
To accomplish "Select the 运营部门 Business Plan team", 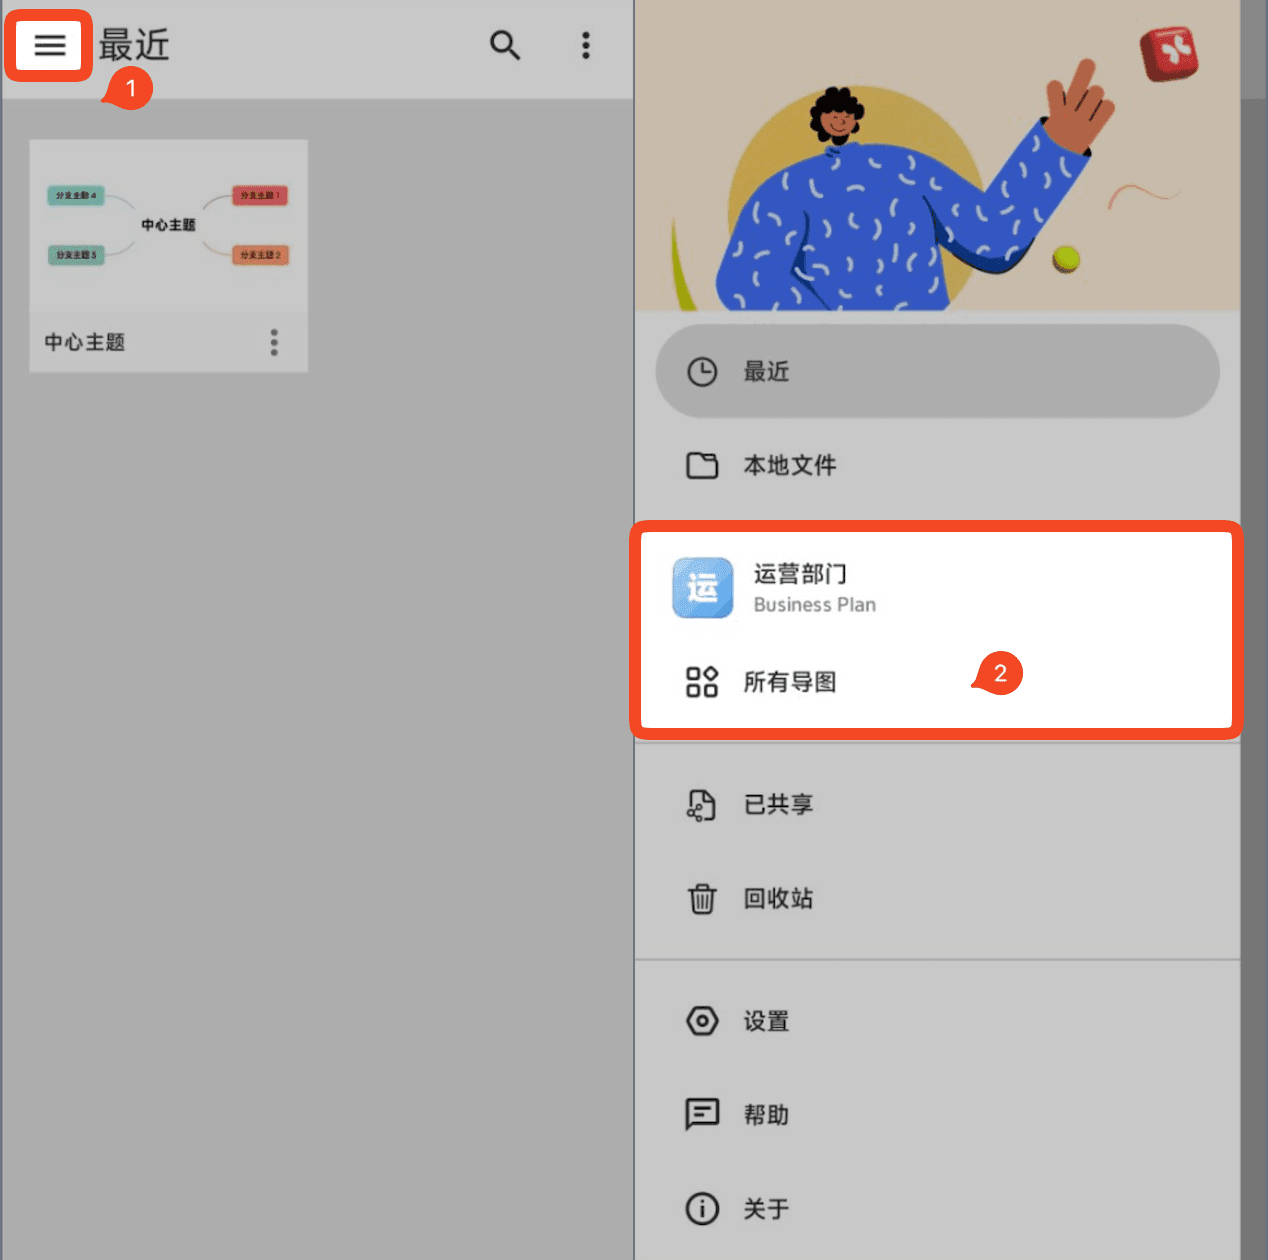I will click(936, 588).
